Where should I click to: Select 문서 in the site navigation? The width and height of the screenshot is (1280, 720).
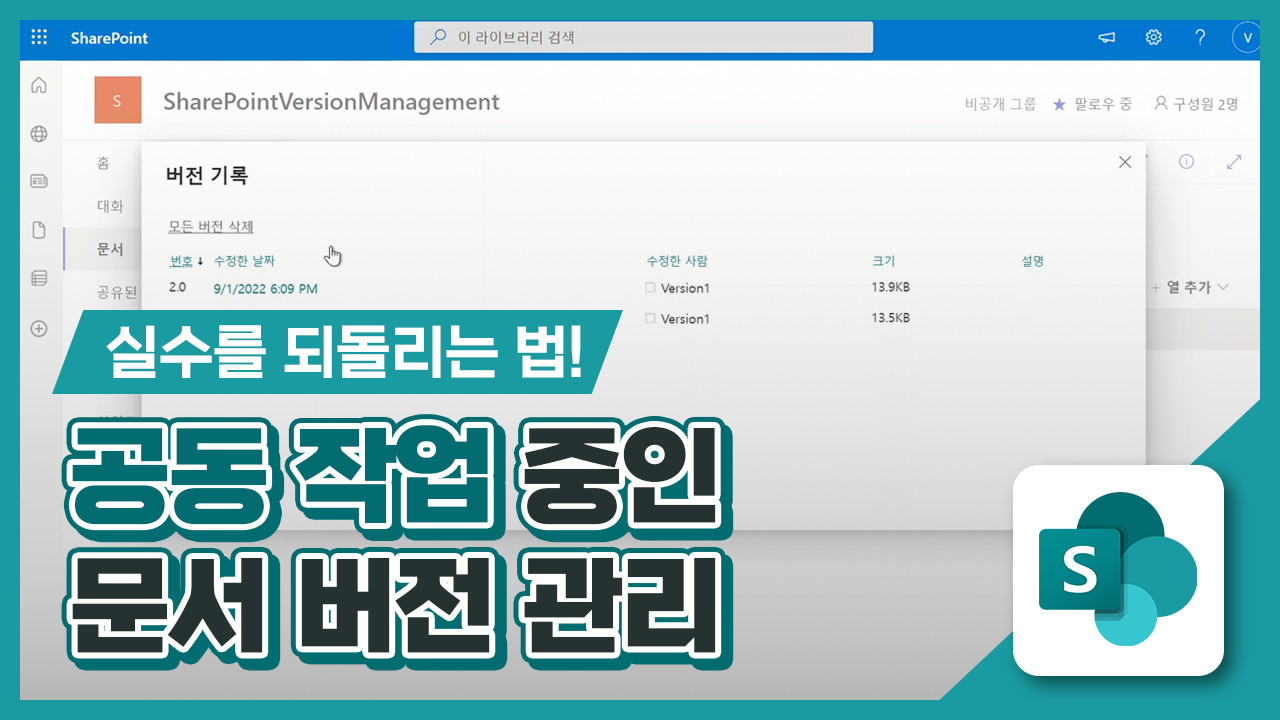pos(110,249)
